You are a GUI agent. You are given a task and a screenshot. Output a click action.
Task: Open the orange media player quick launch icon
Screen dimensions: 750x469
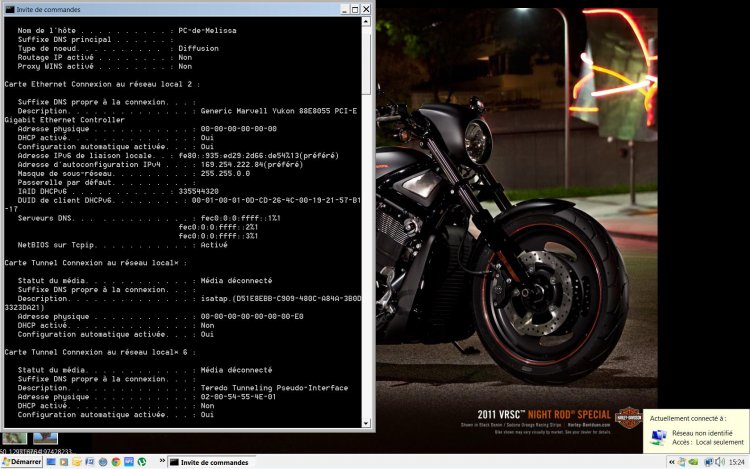(x=64, y=462)
